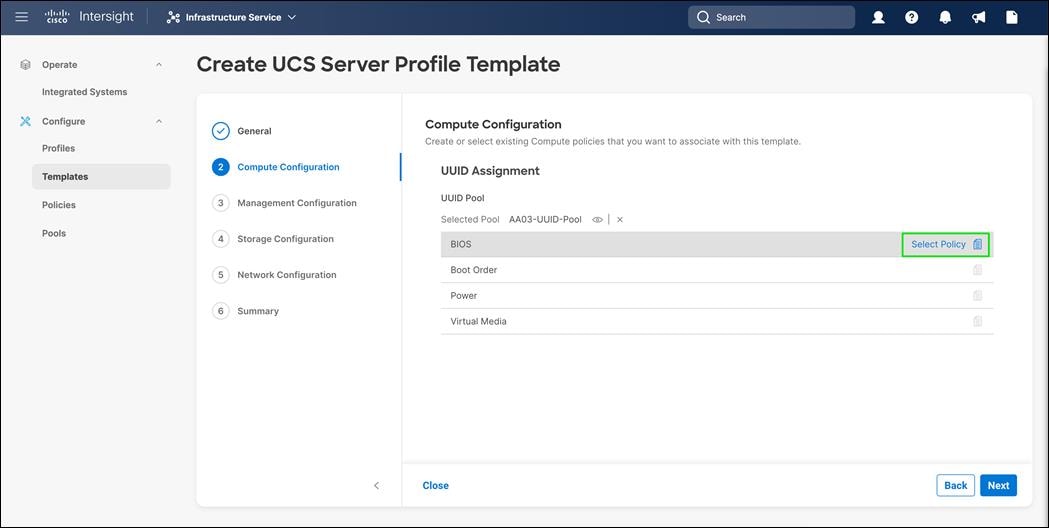1049x528 pixels.
Task: Click the Cisco Intersight logo
Action: click(x=89, y=17)
